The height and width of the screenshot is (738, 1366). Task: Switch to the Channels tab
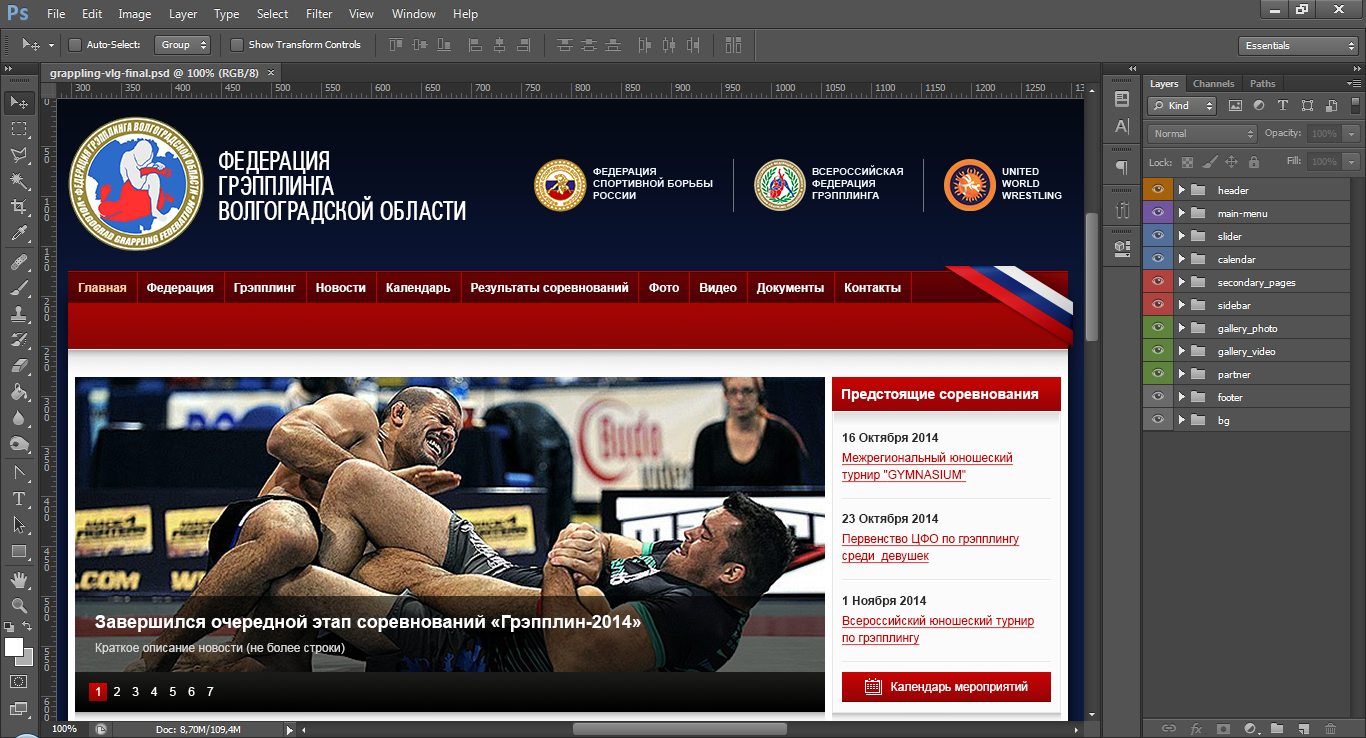[1213, 84]
